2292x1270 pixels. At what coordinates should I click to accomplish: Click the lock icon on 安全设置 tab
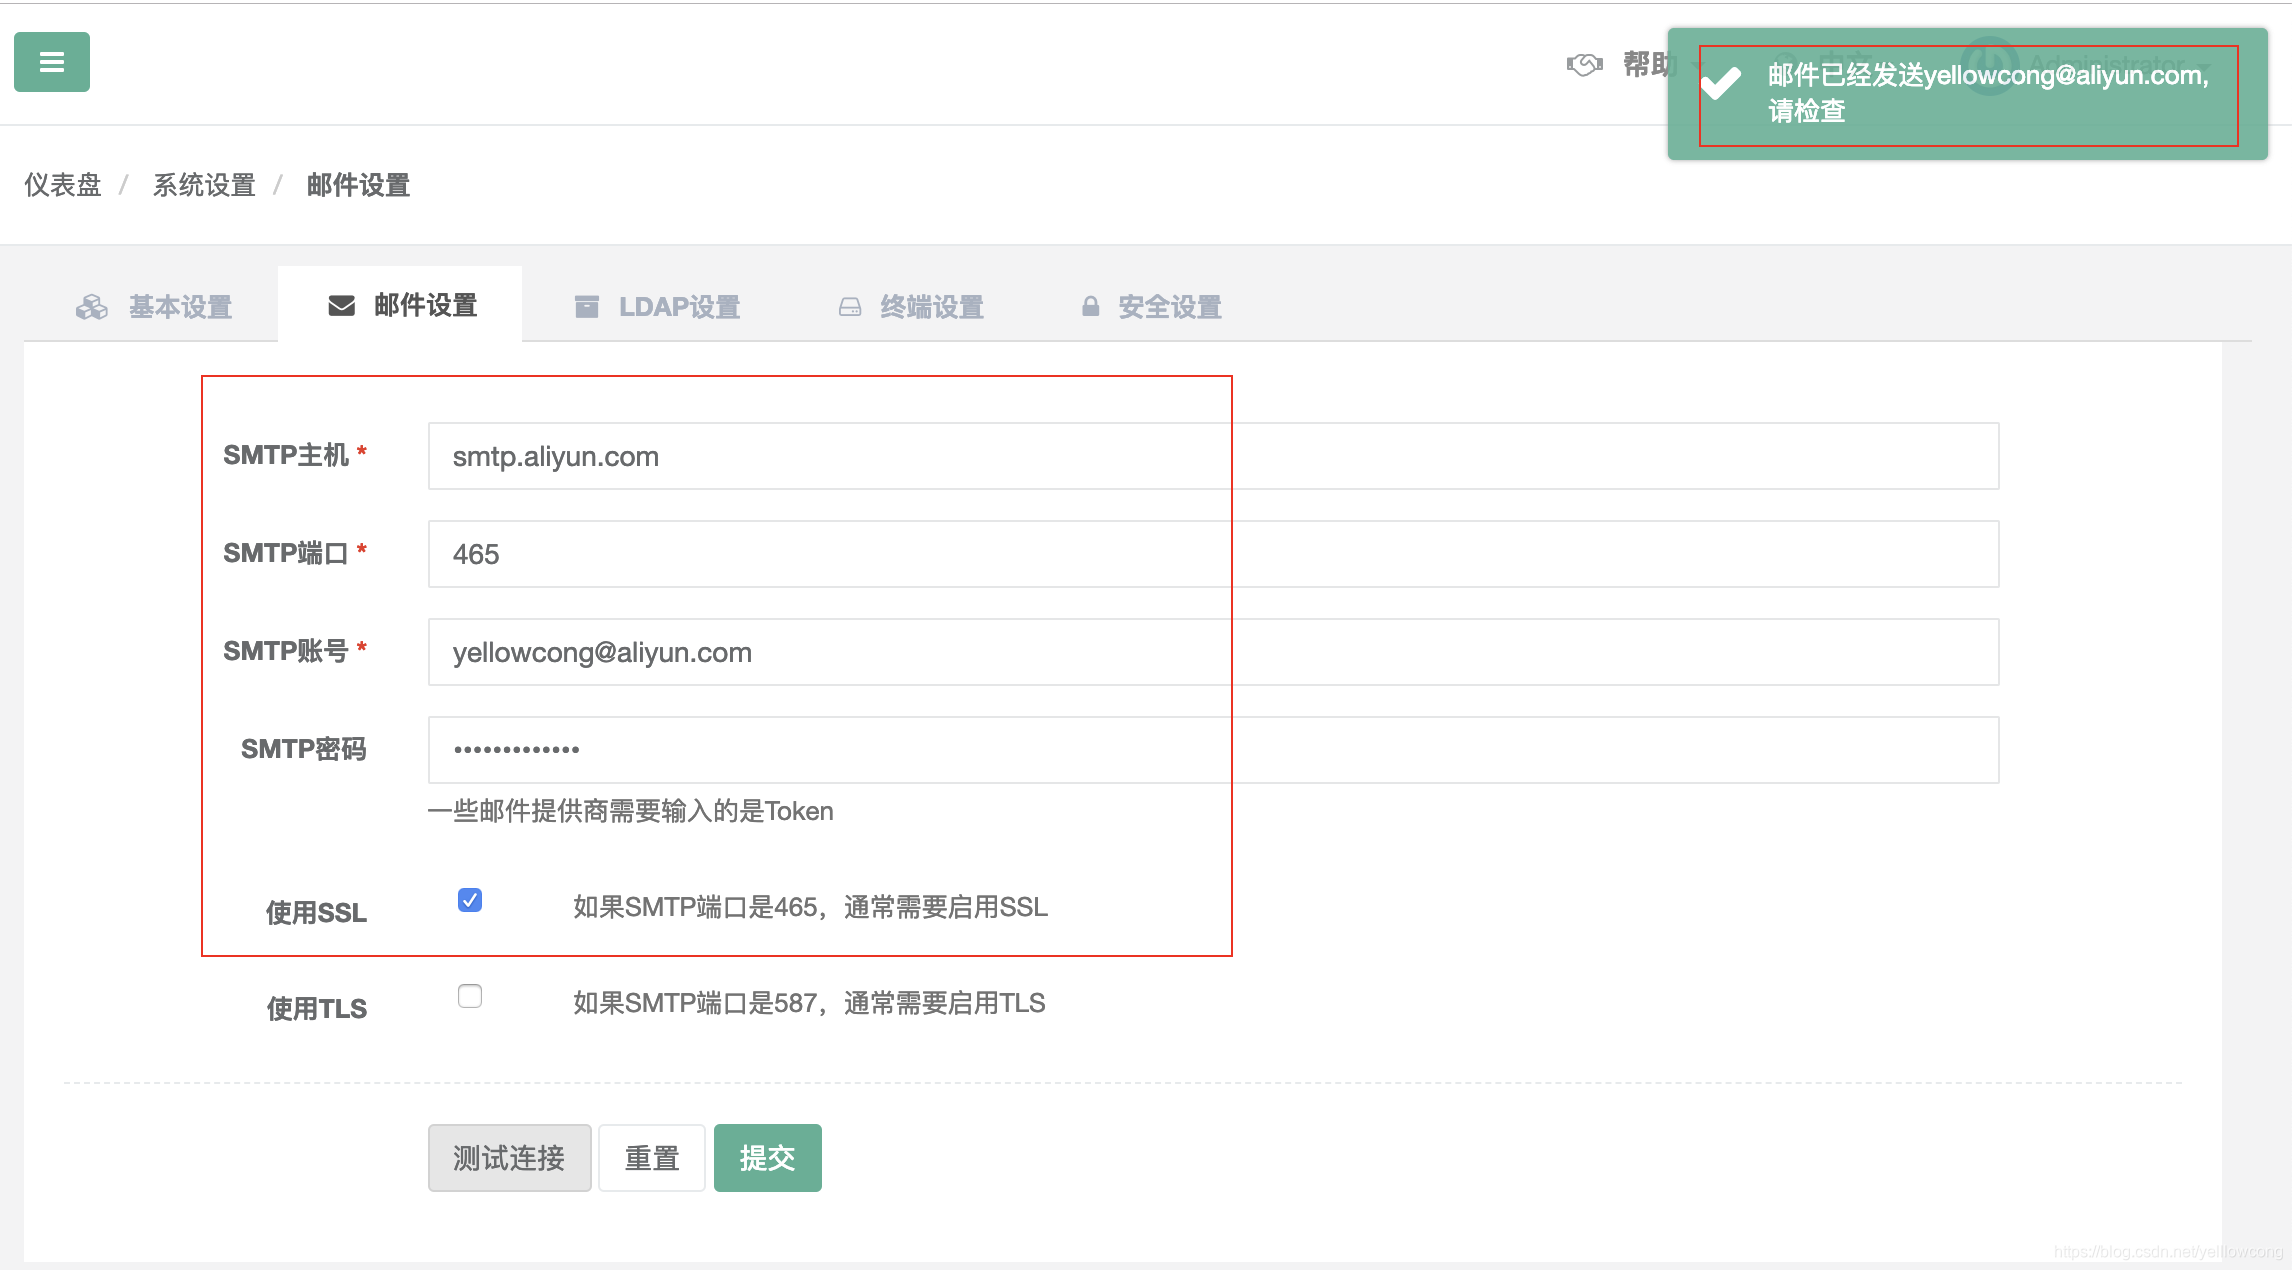[1091, 307]
